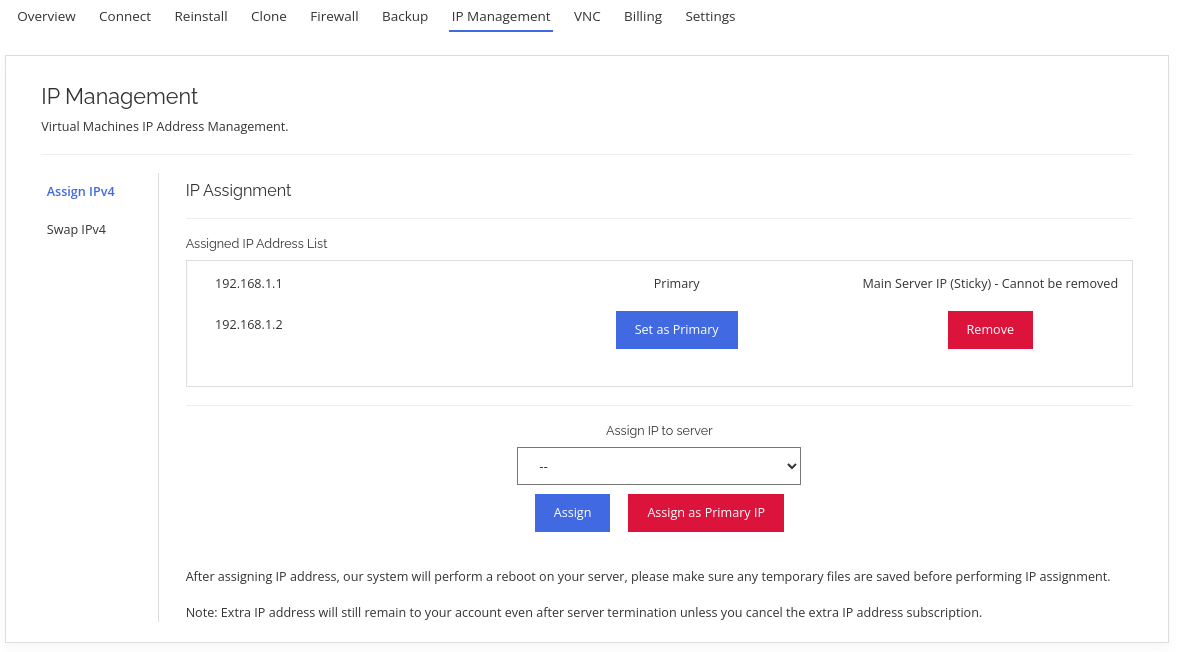Image resolution: width=1184 pixels, height=652 pixels.
Task: Open the Firewall tab
Action: point(334,17)
